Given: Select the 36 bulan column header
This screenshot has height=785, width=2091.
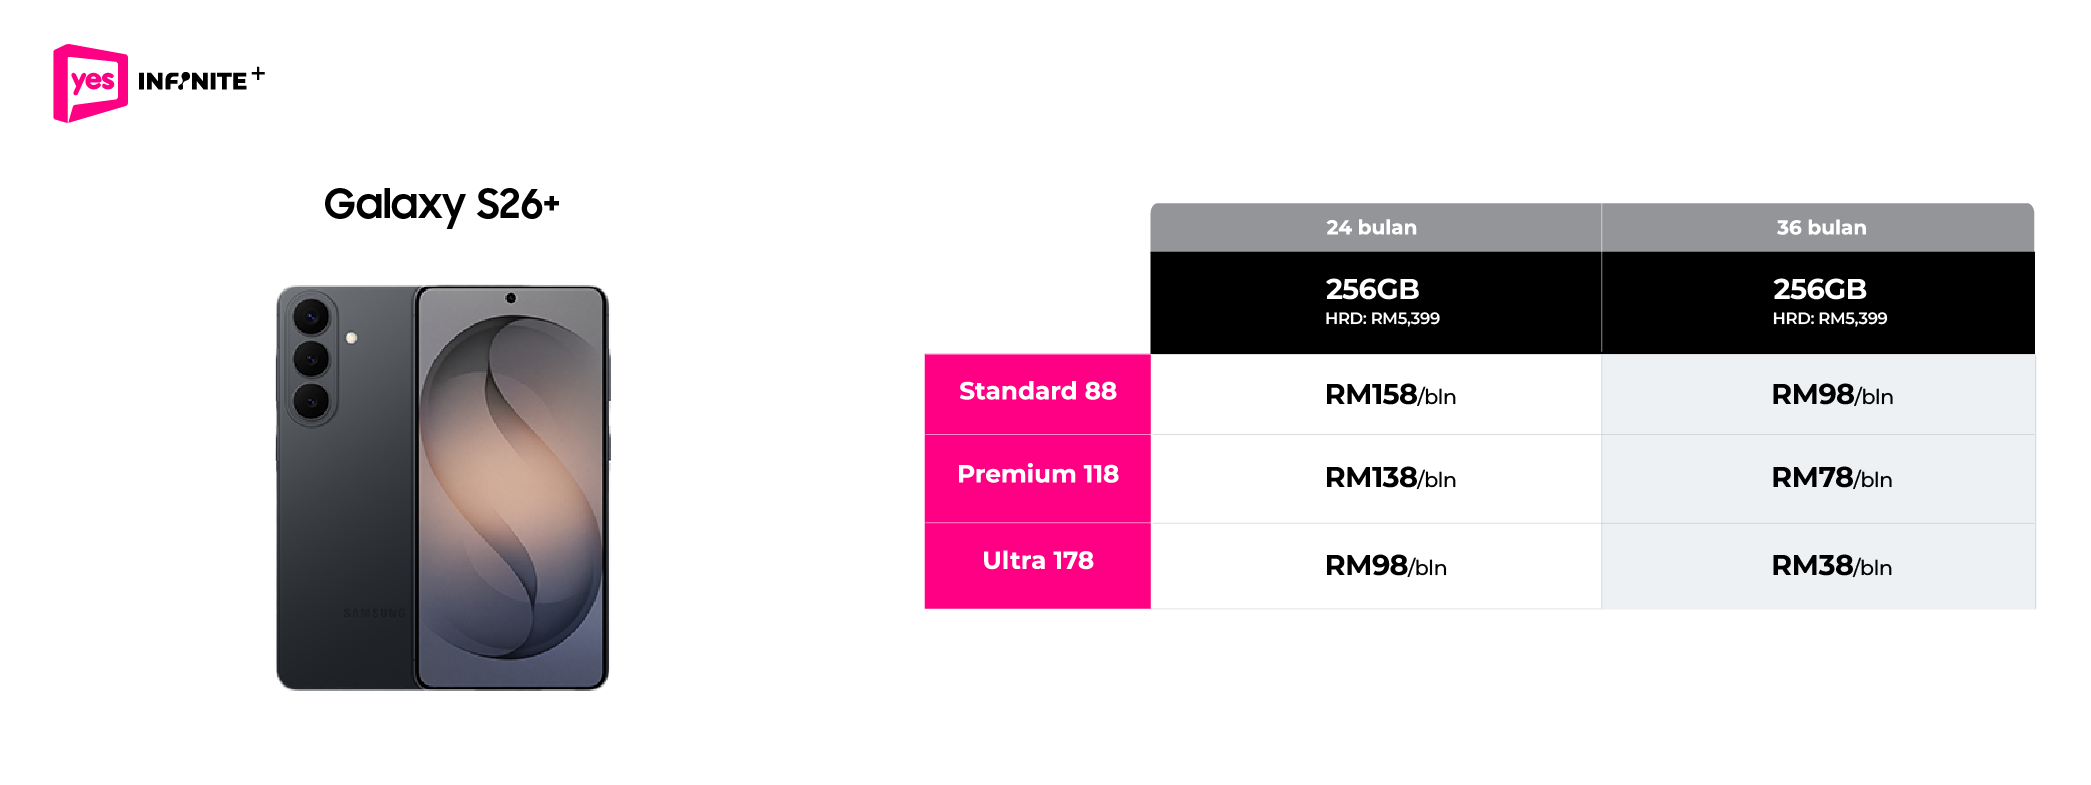Looking at the screenshot, I should pyautogui.click(x=1820, y=228).
